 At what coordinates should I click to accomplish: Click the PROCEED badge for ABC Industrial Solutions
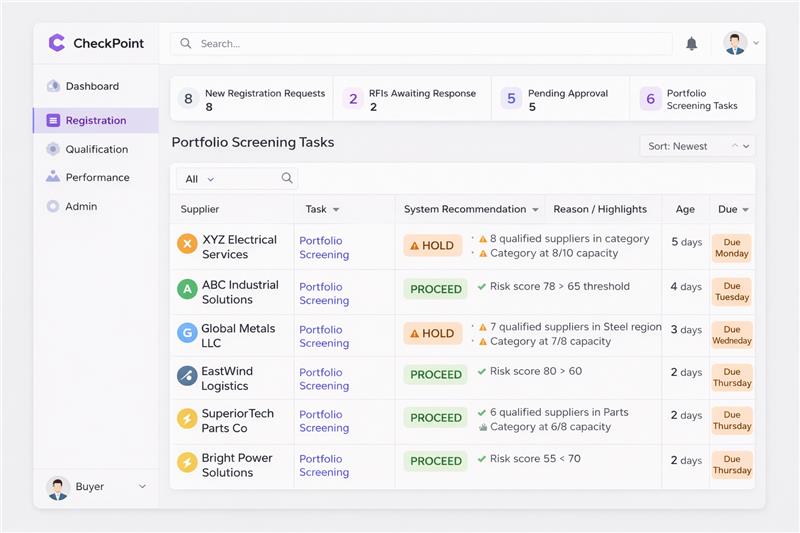click(x=436, y=289)
